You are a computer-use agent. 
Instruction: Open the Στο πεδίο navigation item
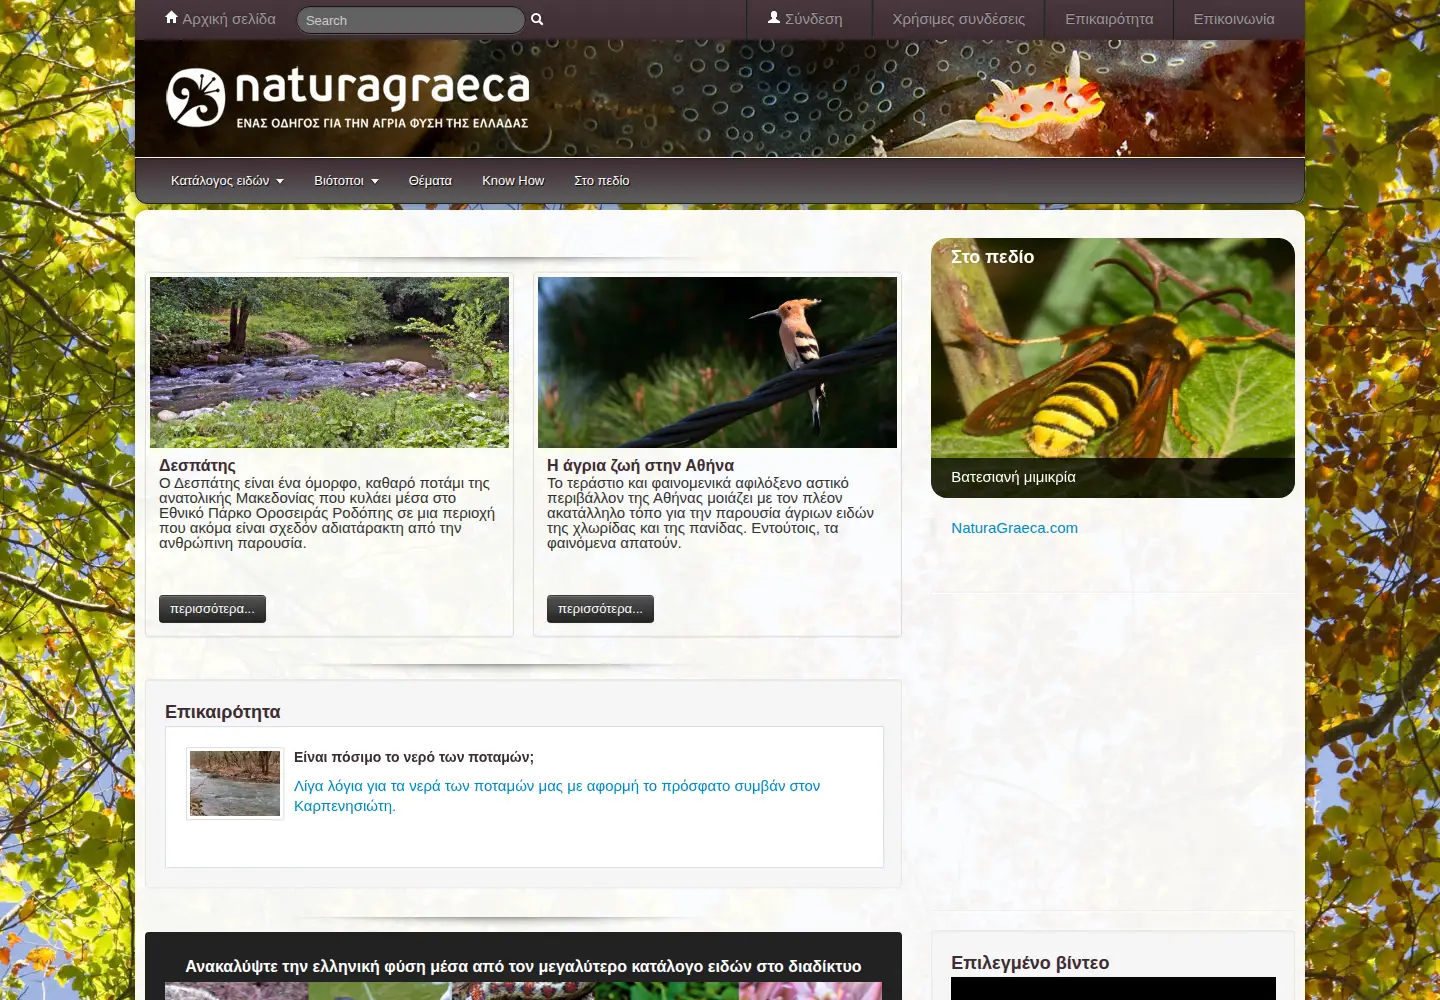point(602,181)
